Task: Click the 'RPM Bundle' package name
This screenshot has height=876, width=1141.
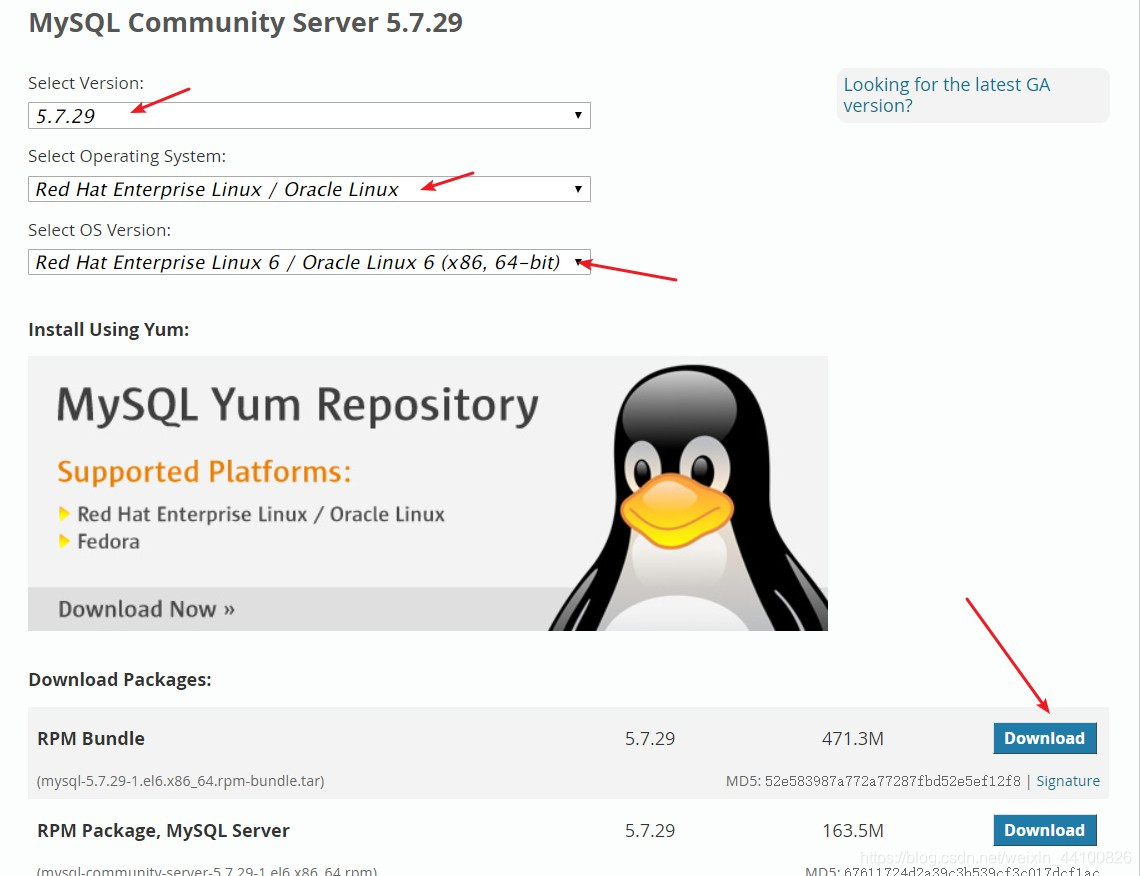Action: click(x=91, y=738)
